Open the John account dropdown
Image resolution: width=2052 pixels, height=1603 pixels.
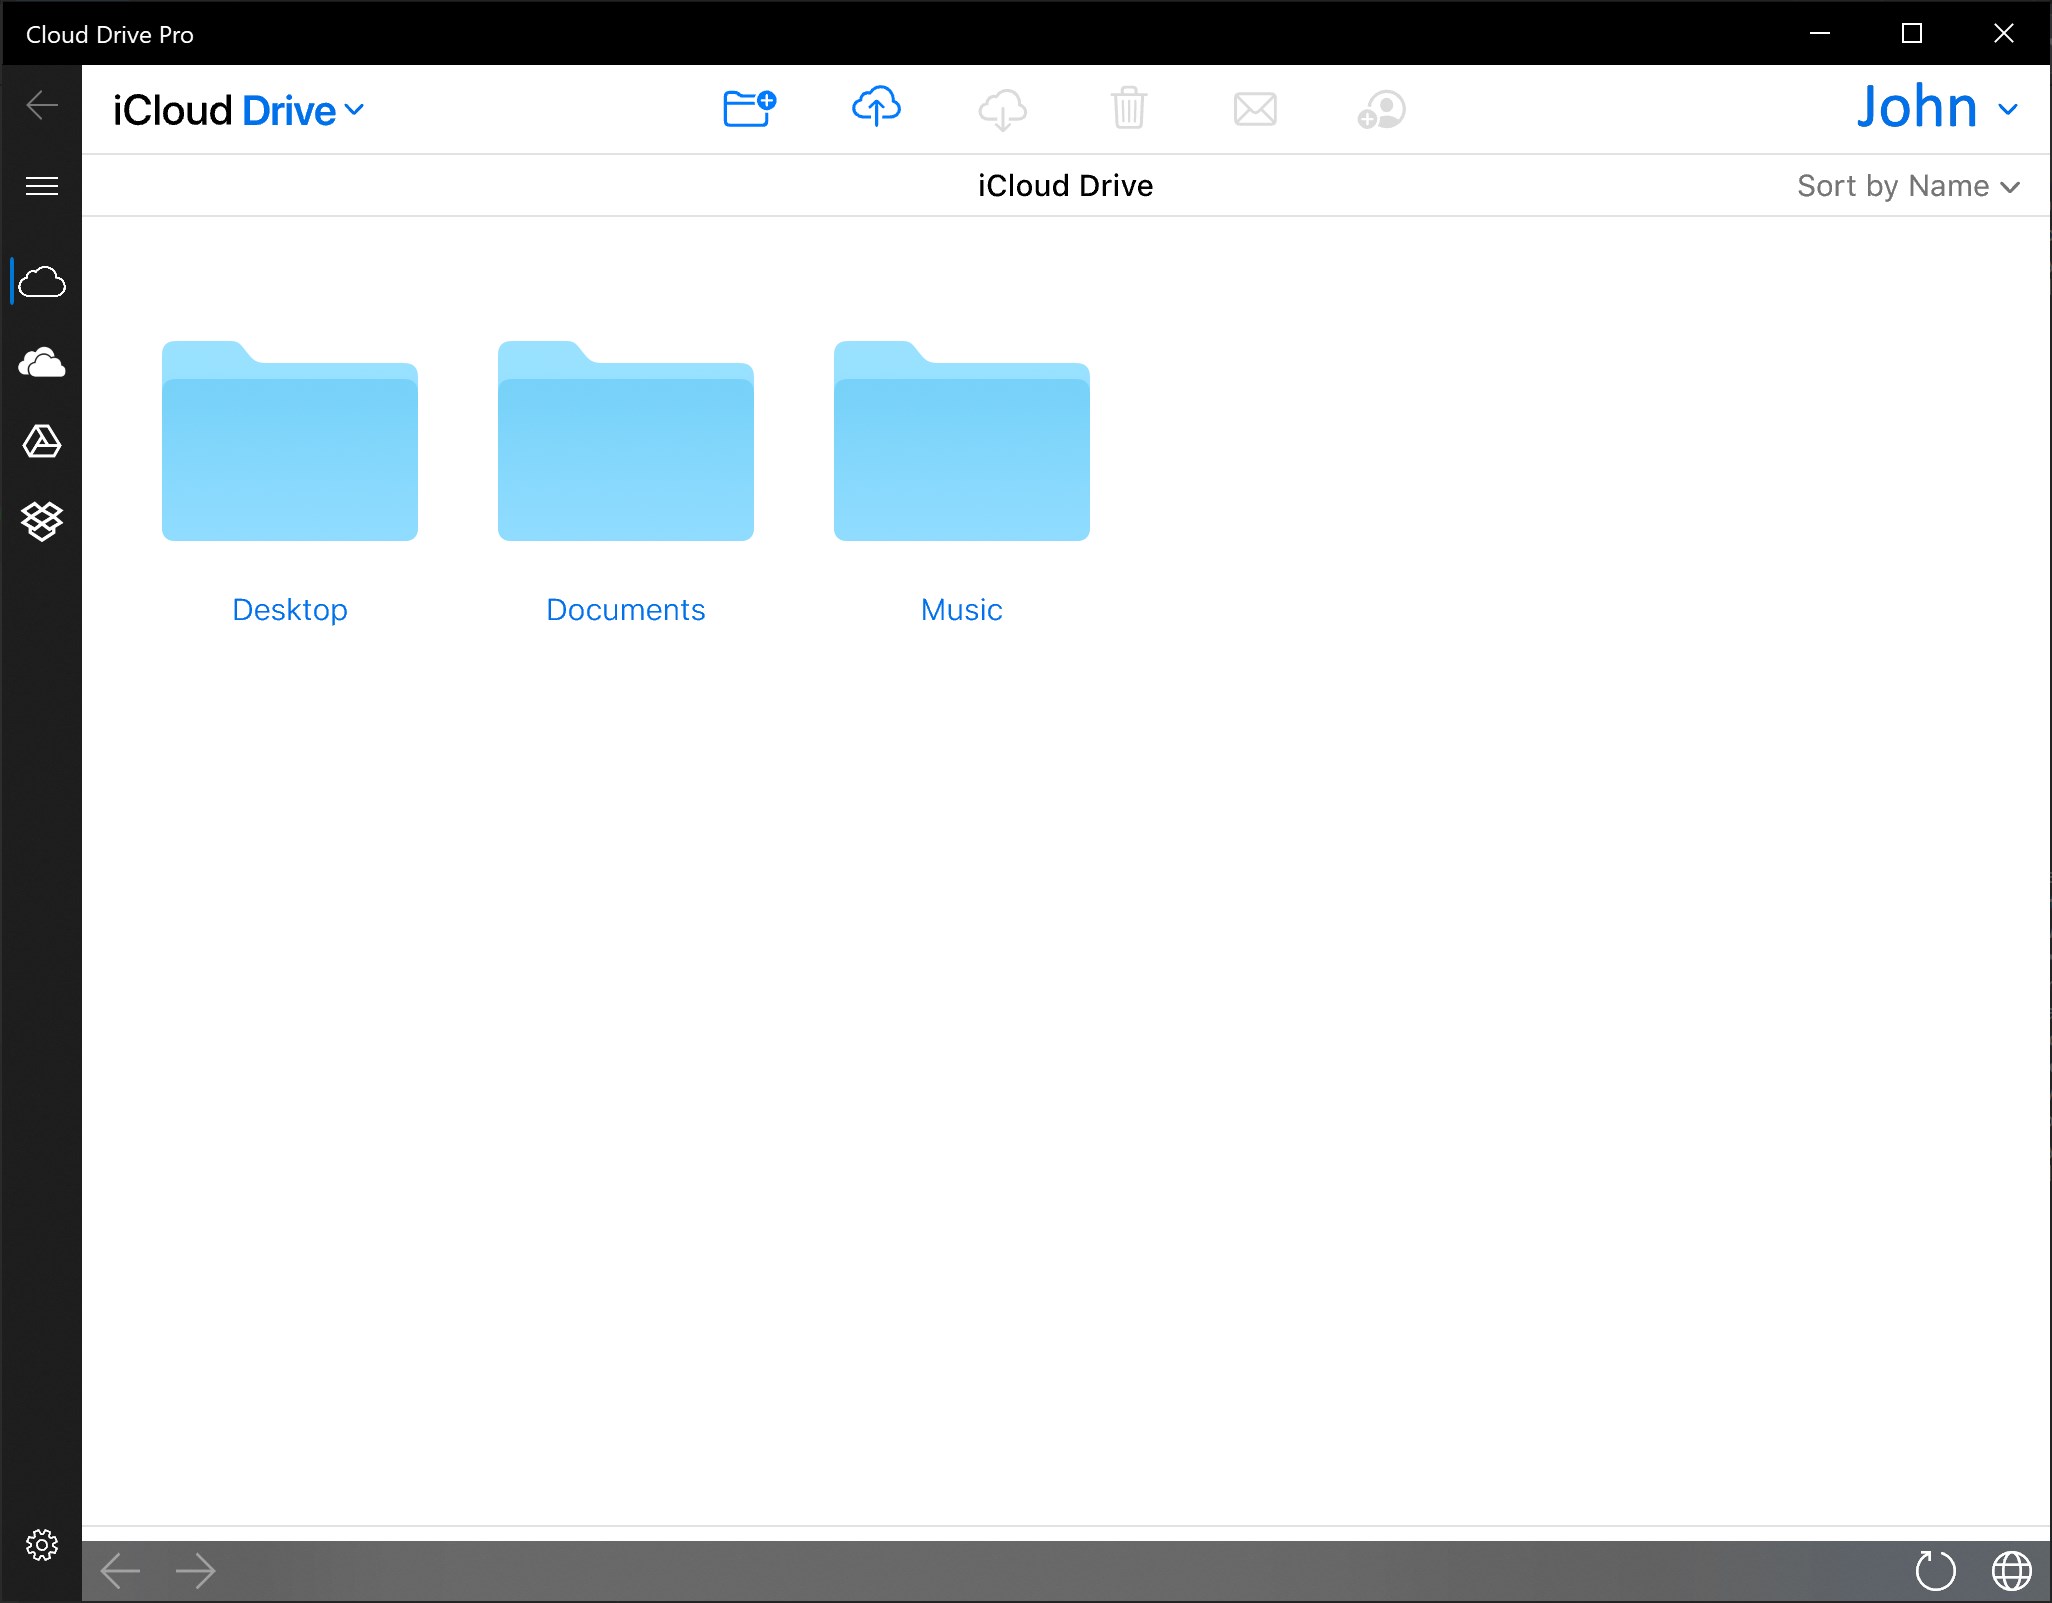(x=1937, y=108)
